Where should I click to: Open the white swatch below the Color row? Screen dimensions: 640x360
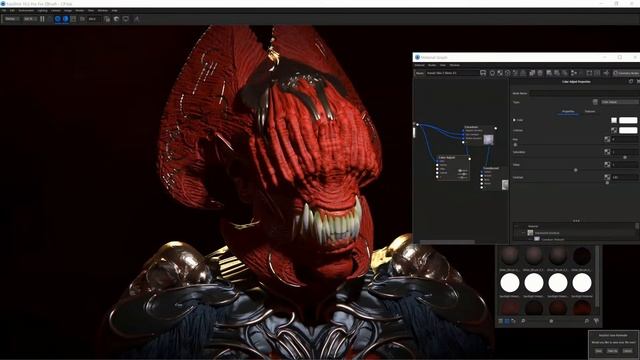tap(628, 130)
